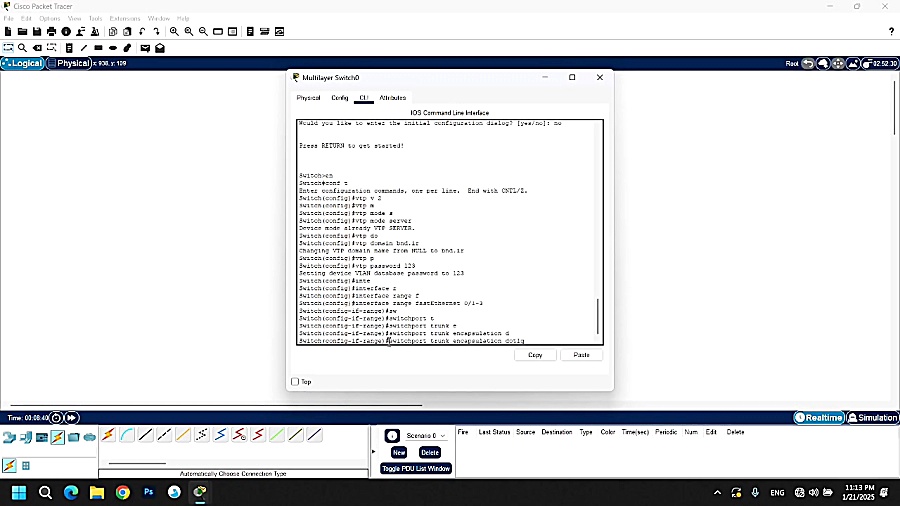Click the Copy toolbar icon
The image size is (900, 506).
[x=113, y=32]
